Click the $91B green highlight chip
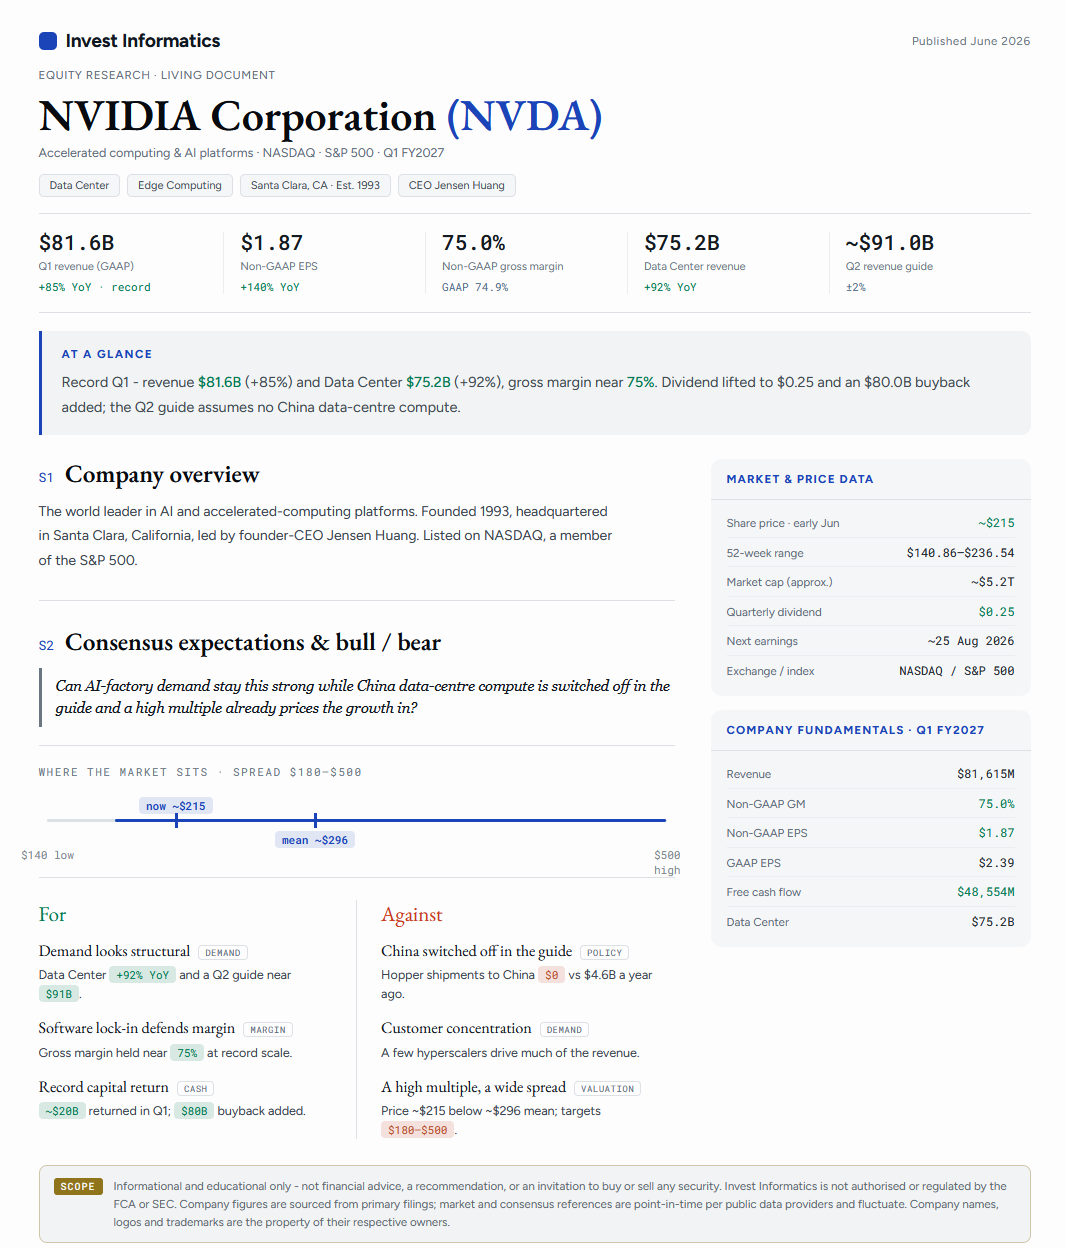This screenshot has width=1066, height=1248. click(59, 994)
